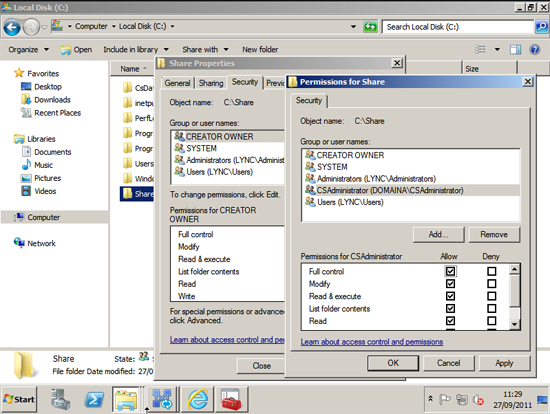Toggle Allow checkbox for List folder contents
Image resolution: width=550 pixels, height=414 pixels.
(450, 308)
